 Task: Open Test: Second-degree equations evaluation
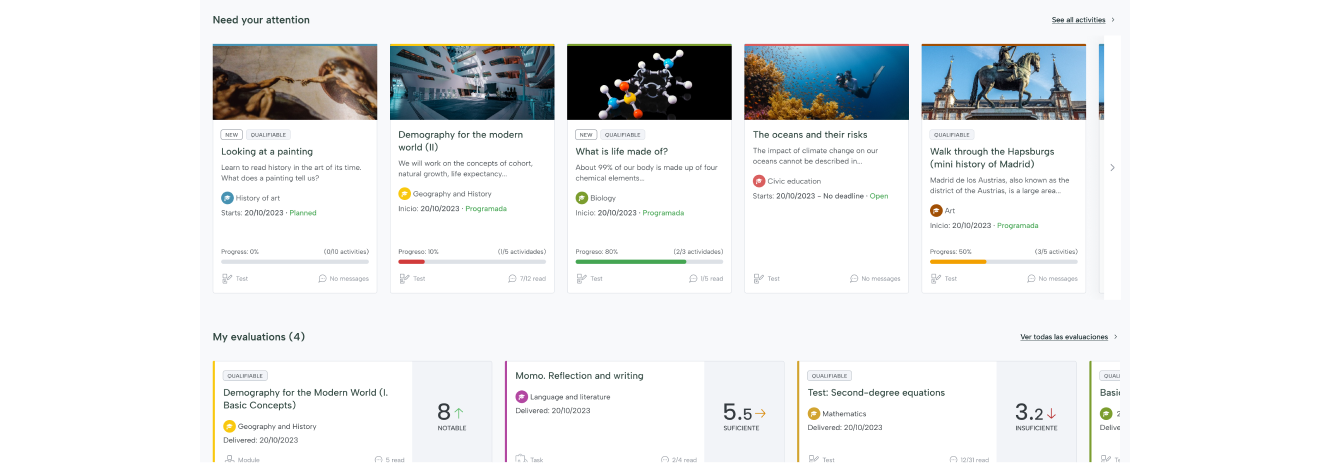point(875,392)
